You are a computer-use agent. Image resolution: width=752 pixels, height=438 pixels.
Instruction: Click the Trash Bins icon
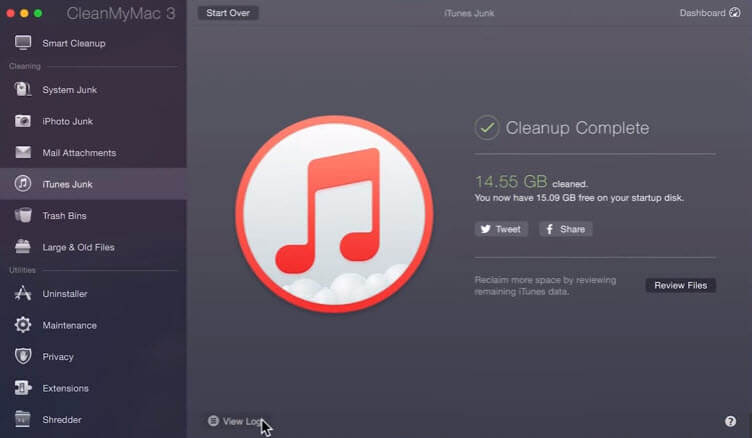point(23,215)
